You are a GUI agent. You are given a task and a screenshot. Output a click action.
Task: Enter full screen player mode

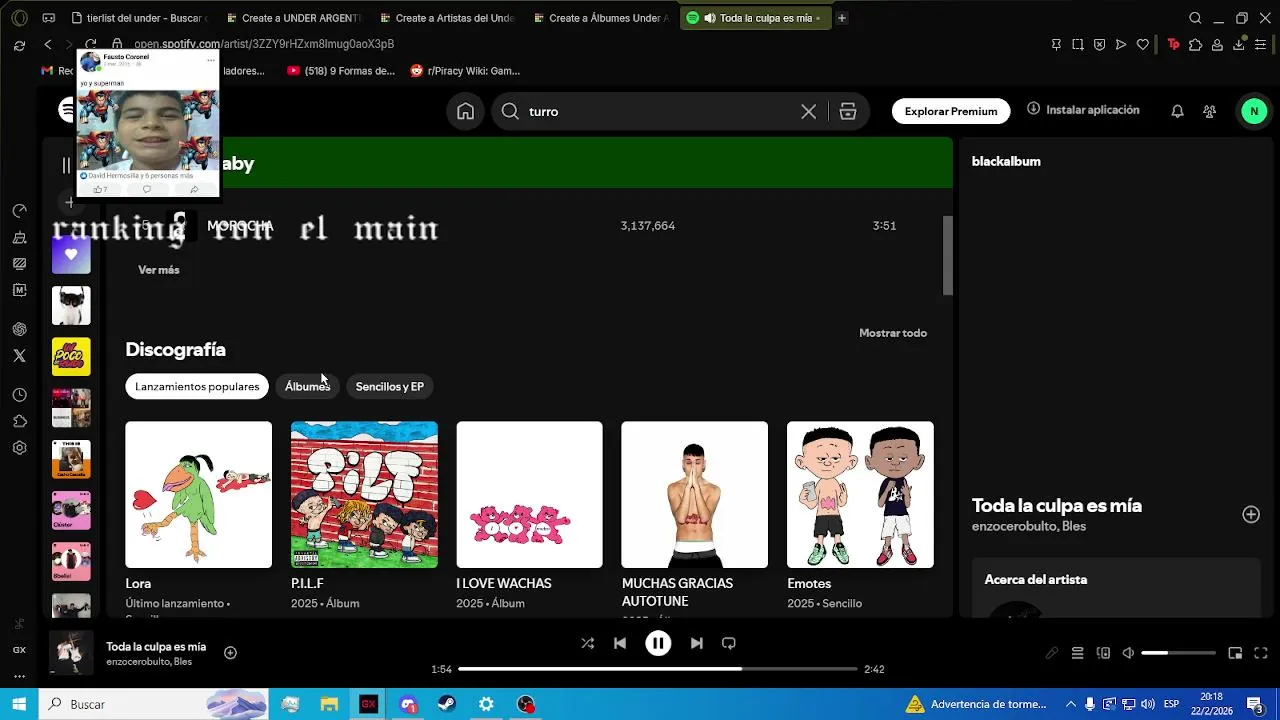(x=1261, y=653)
